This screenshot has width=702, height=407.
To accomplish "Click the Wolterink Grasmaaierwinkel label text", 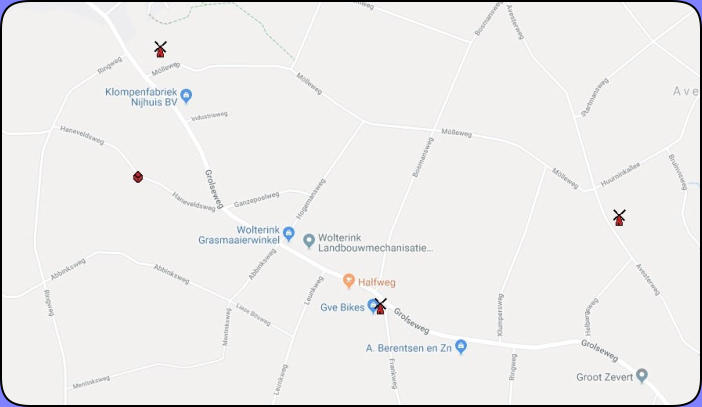I will click(239, 235).
